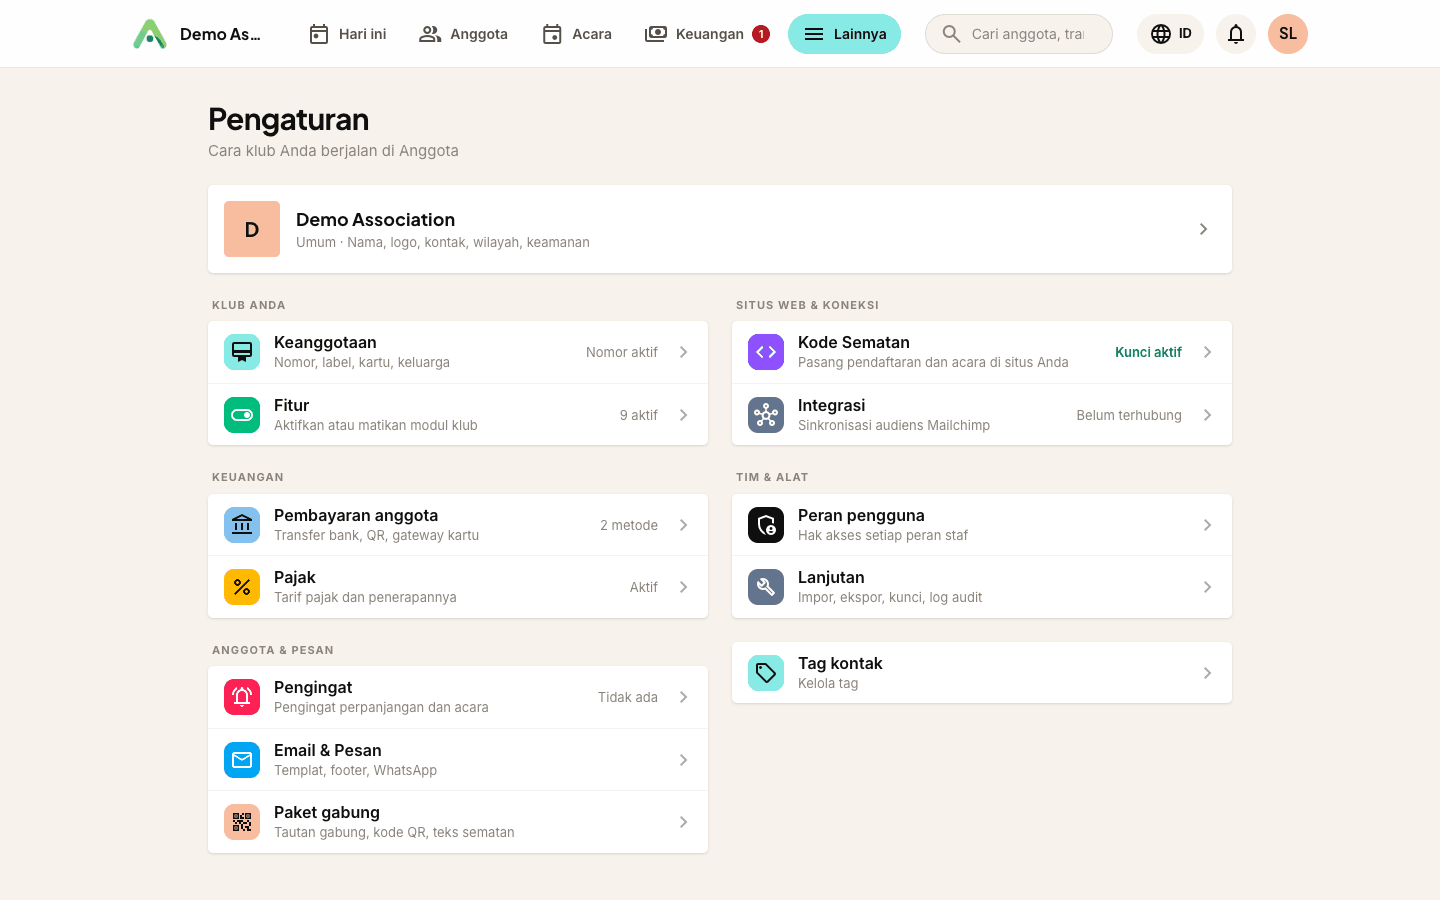Click the "2 metode" status text

(629, 525)
